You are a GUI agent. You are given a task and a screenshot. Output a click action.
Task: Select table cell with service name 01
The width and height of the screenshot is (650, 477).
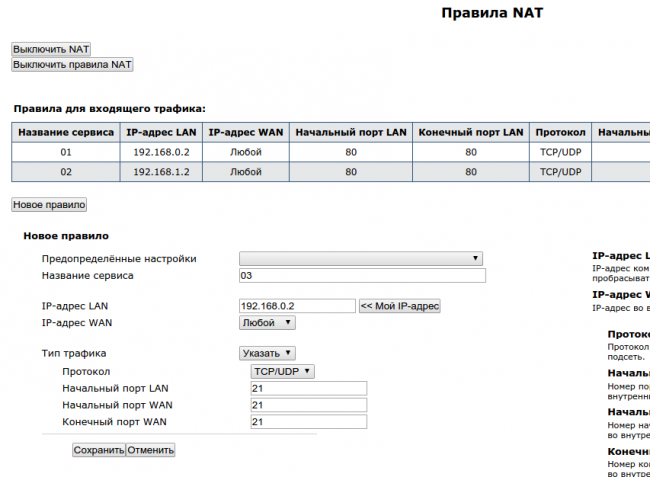(x=66, y=153)
